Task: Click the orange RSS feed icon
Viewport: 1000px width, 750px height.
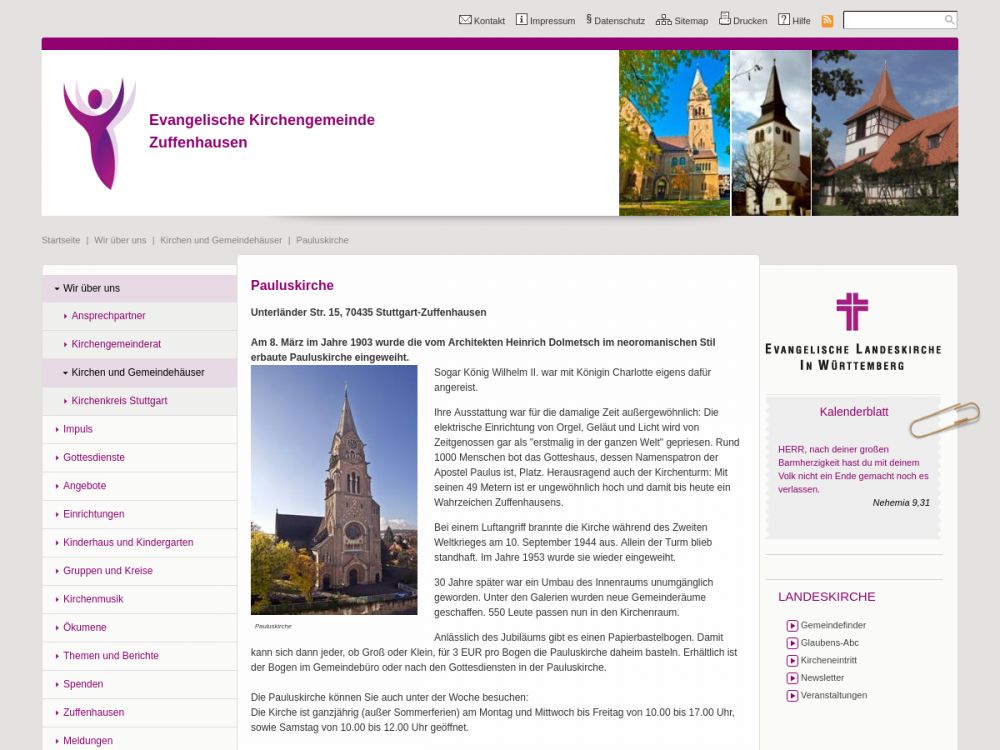Action: pos(827,21)
